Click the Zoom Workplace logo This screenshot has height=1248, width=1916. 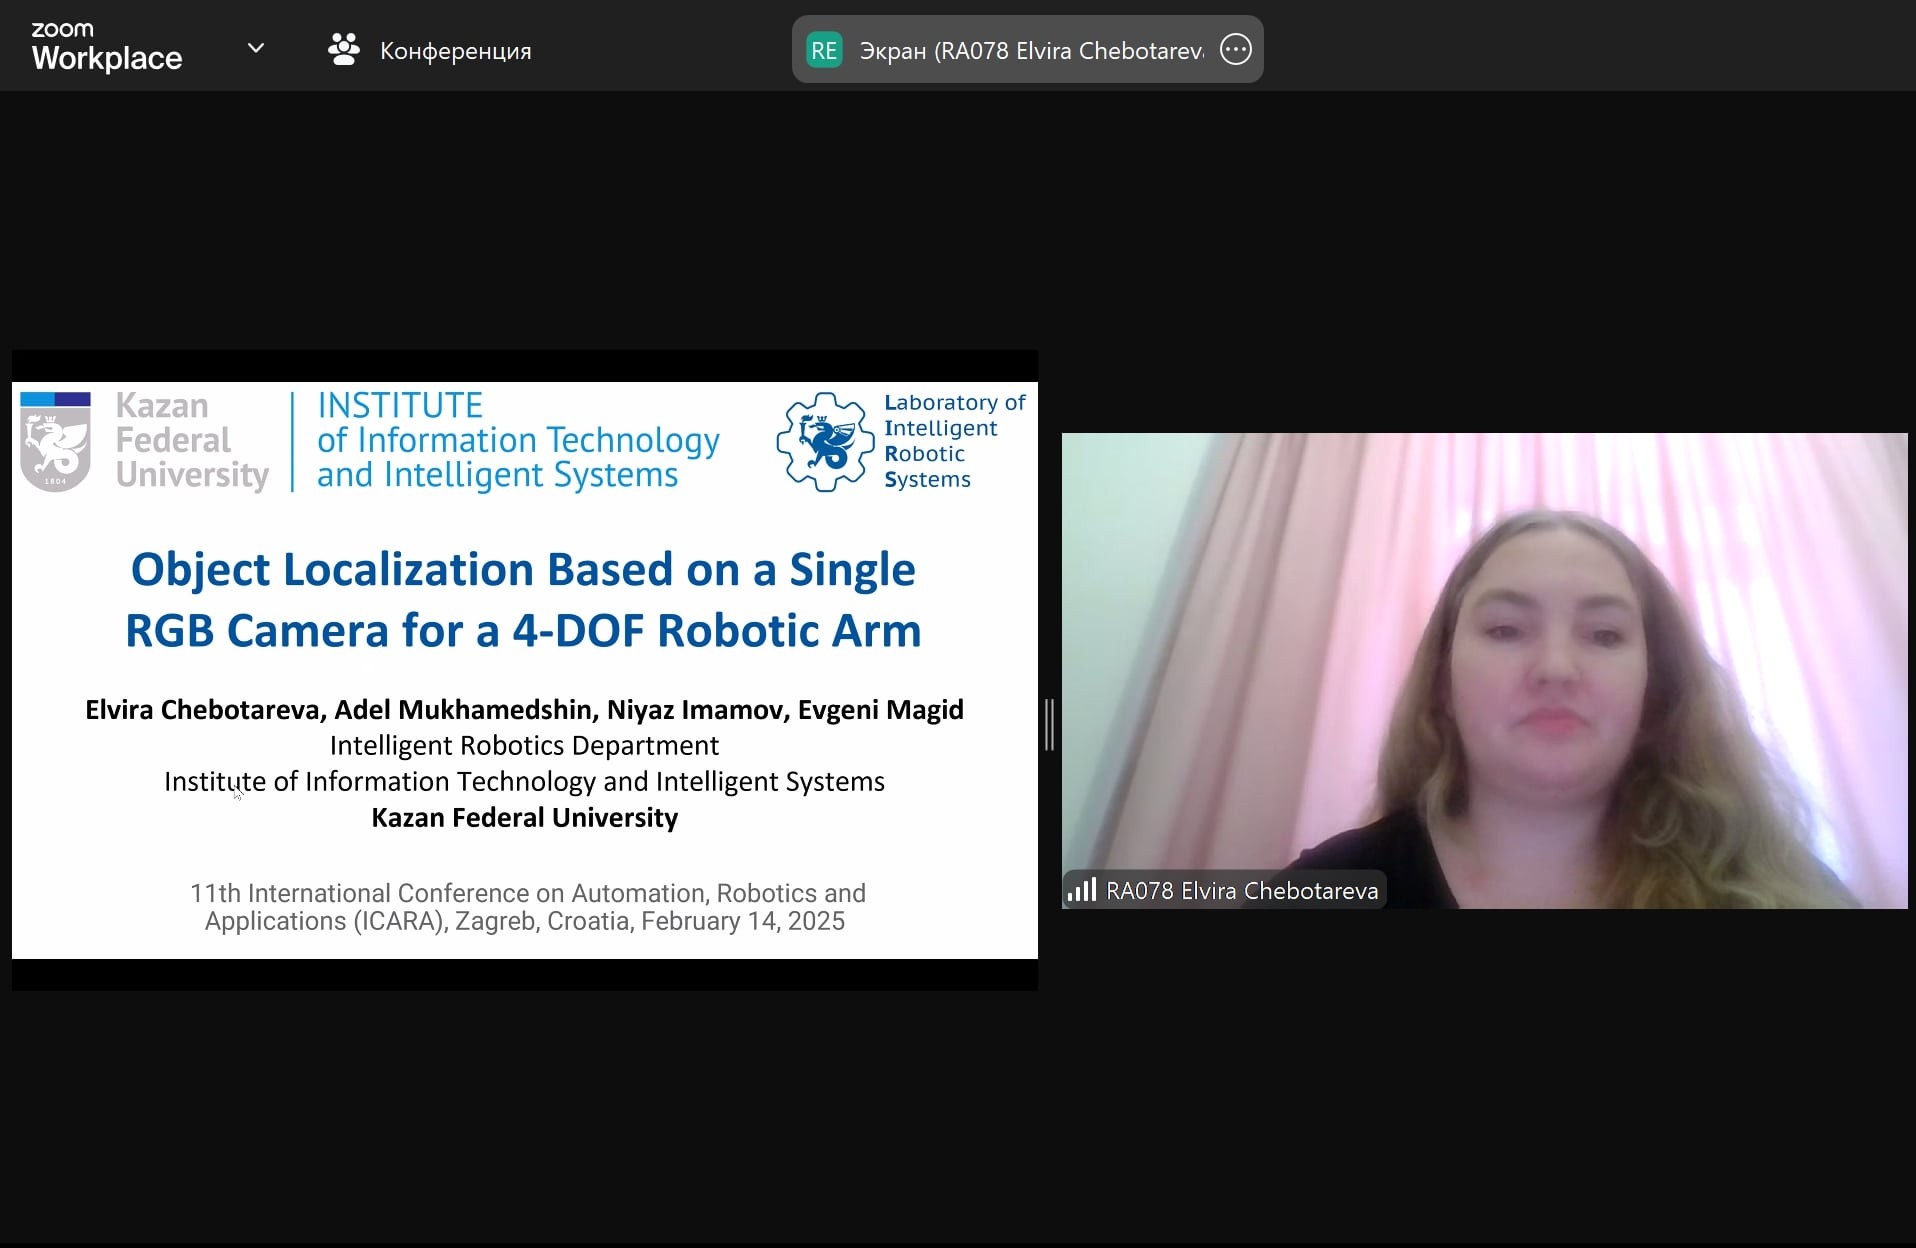point(106,47)
